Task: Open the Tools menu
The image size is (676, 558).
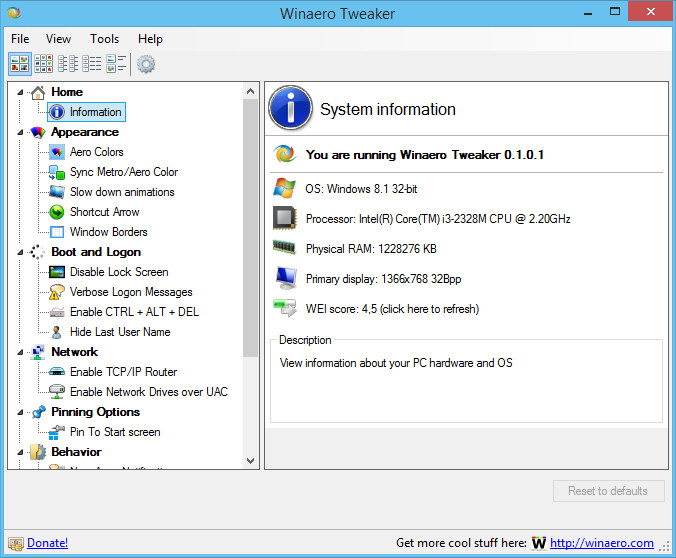Action: [x=104, y=39]
